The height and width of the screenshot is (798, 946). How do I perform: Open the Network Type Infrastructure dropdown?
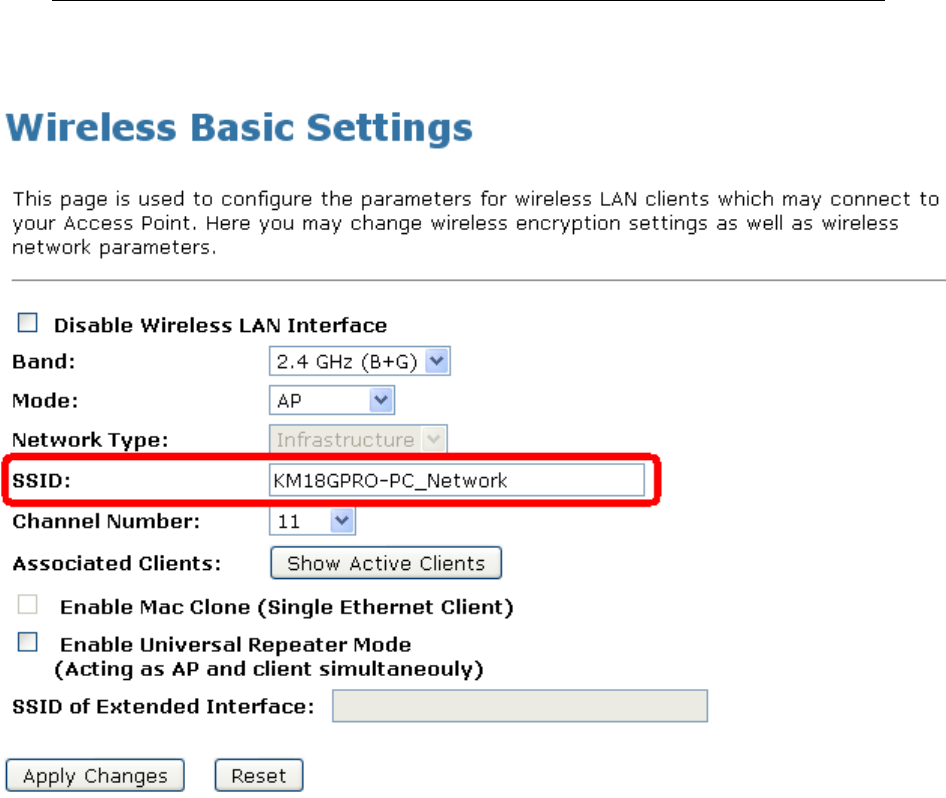tap(358, 440)
